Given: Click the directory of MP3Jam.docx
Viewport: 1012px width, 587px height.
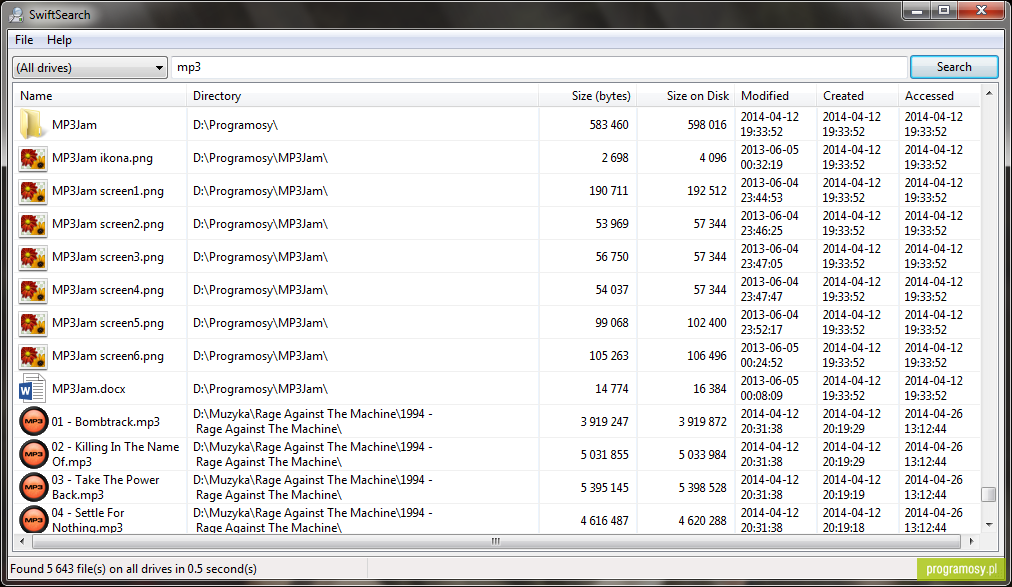Looking at the screenshot, I should pos(260,389).
